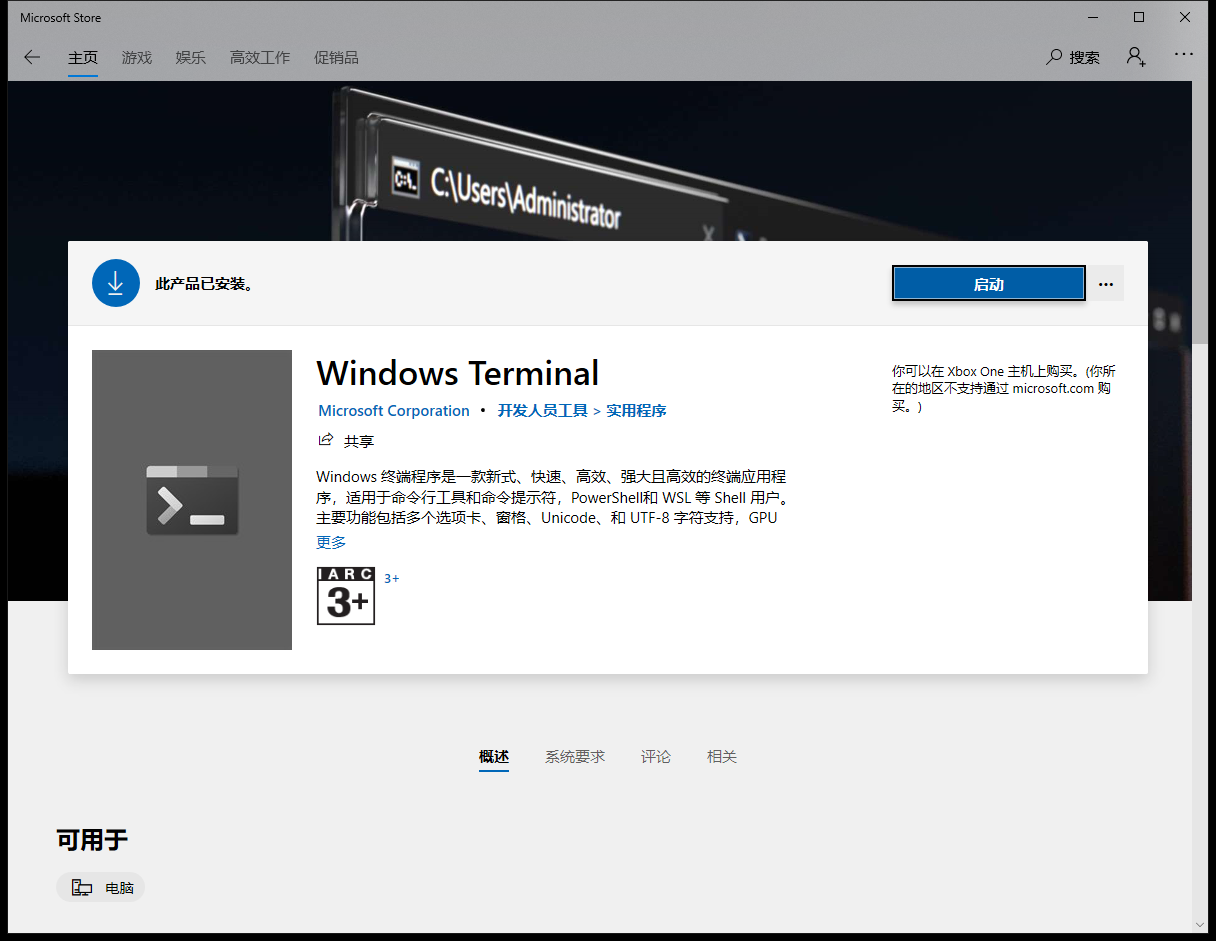
Task: Open the top-bar three-dots menu
Action: pos(1184,54)
